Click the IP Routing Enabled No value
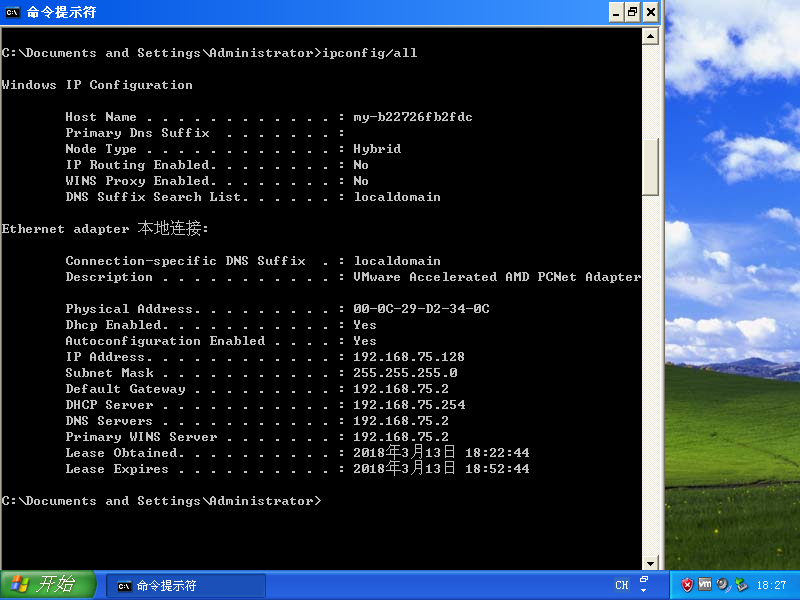 click(x=361, y=165)
